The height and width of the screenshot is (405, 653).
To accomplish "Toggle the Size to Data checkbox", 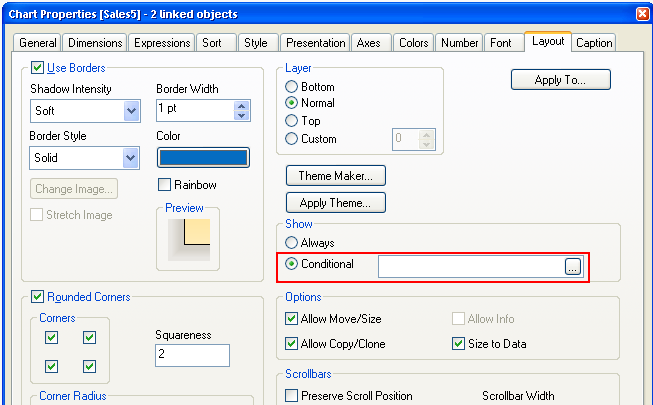I will point(459,344).
